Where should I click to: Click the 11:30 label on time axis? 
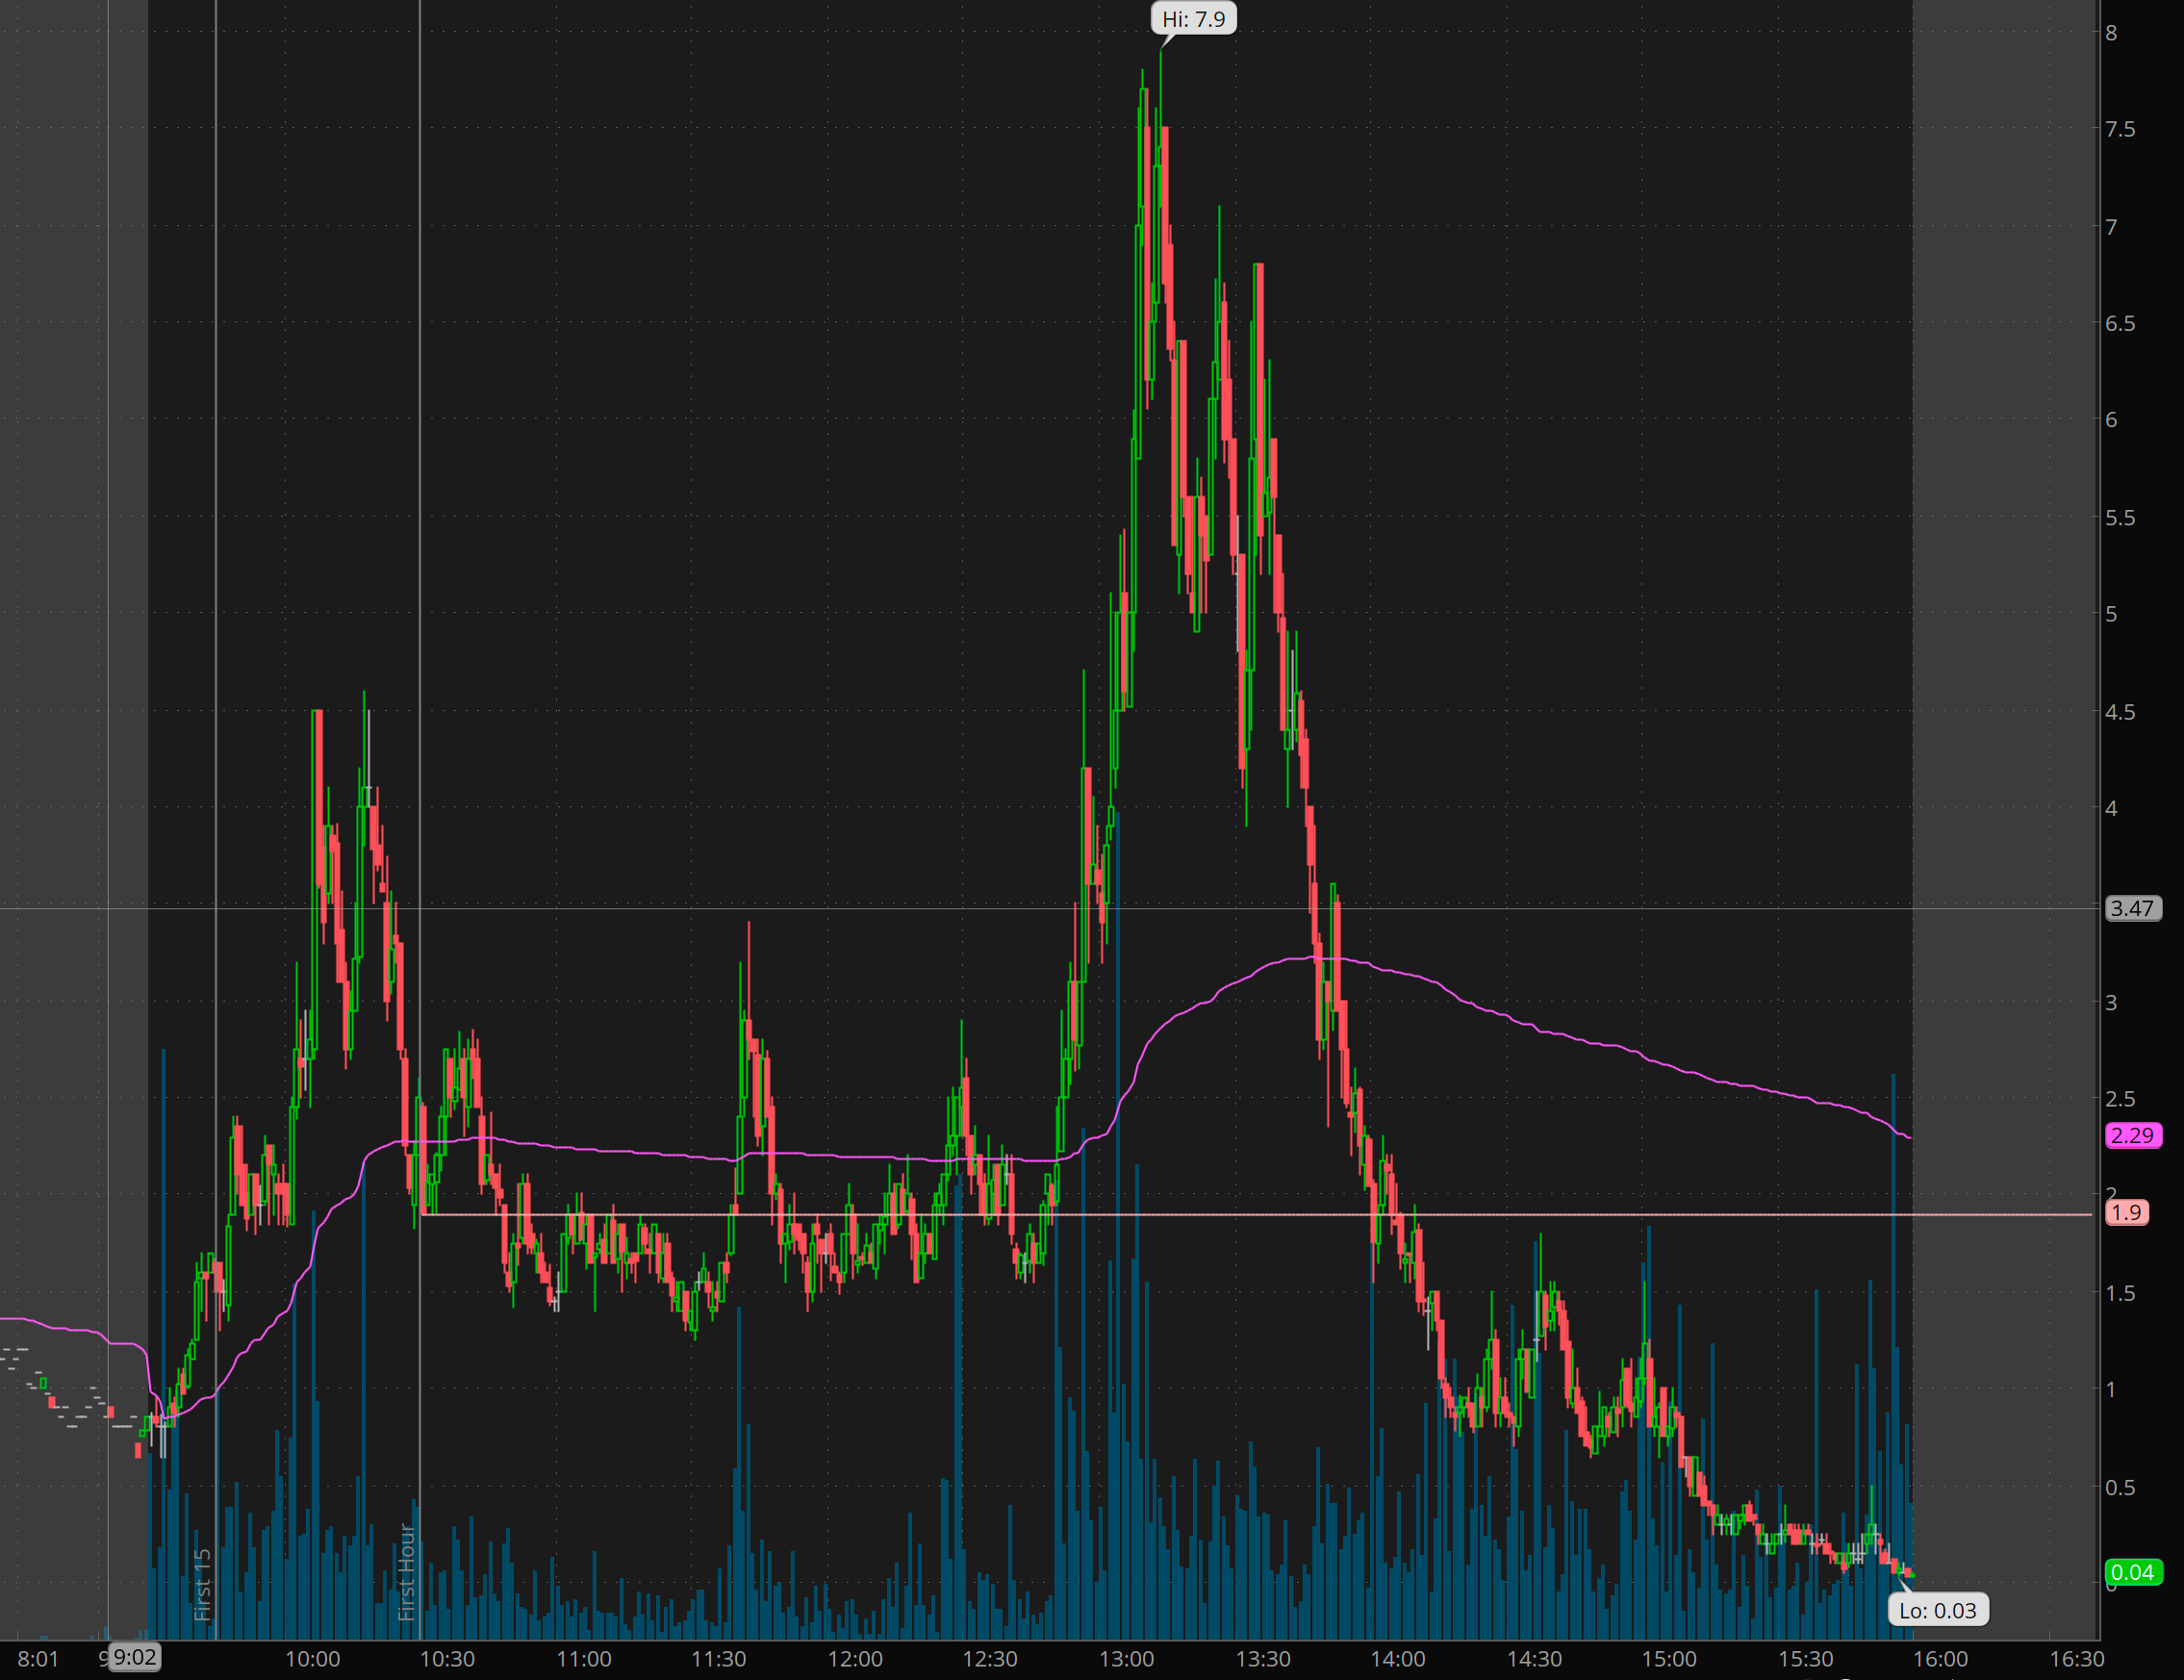pos(718,1659)
